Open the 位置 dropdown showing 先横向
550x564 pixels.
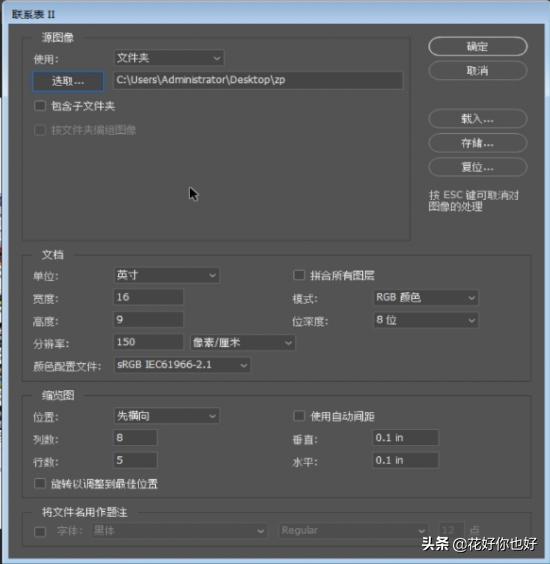click(167, 416)
